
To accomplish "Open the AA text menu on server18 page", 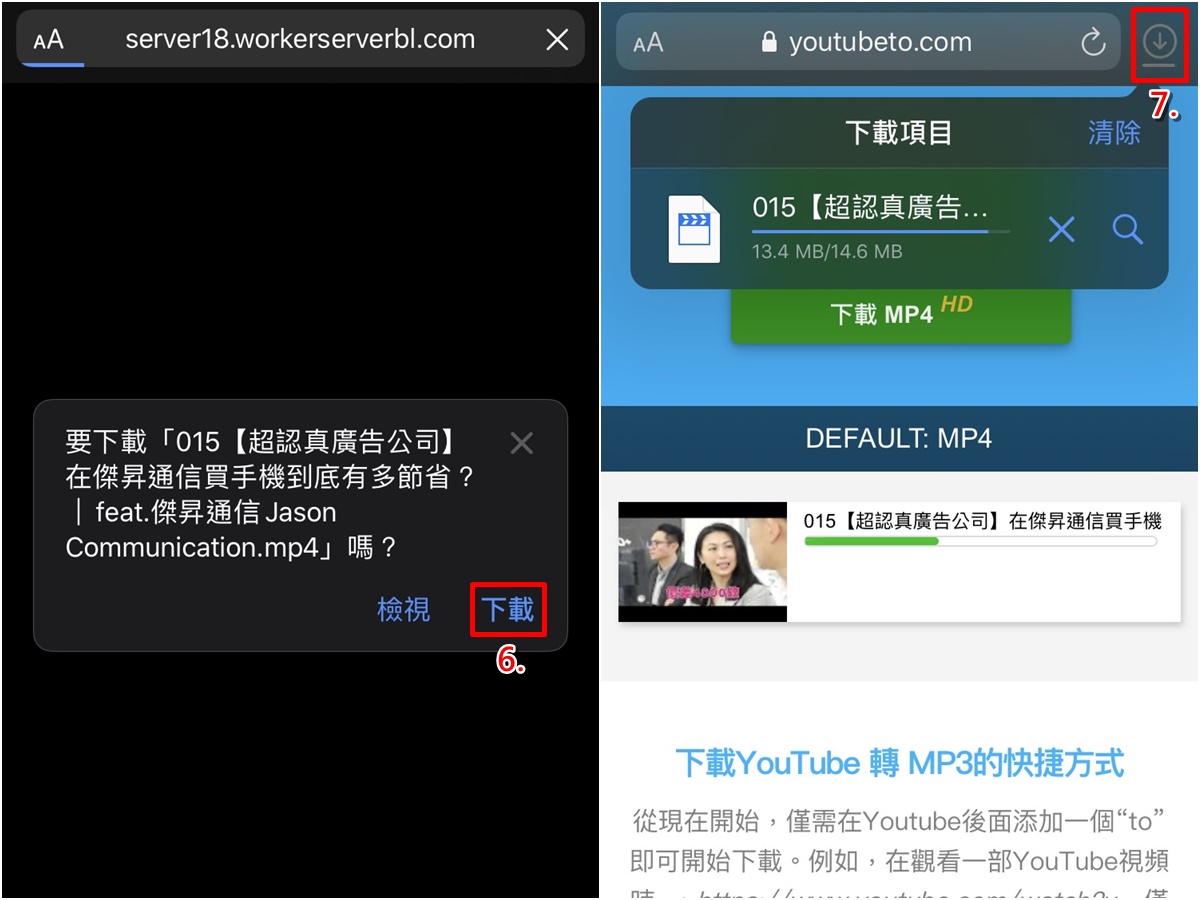I will point(48,40).
